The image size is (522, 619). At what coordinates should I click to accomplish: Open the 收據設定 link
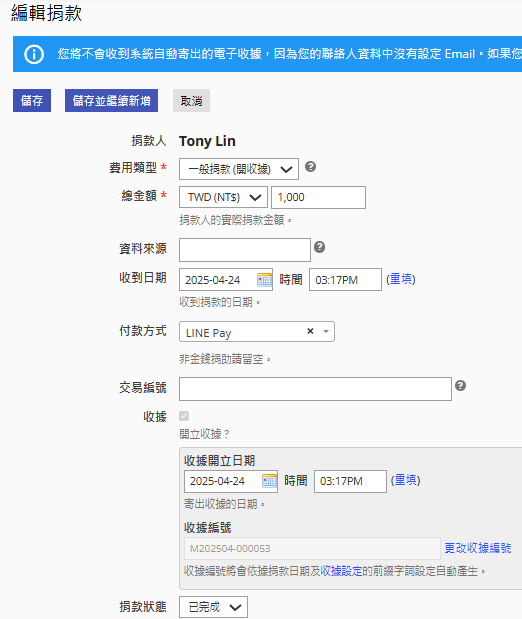pyautogui.click(x=341, y=571)
